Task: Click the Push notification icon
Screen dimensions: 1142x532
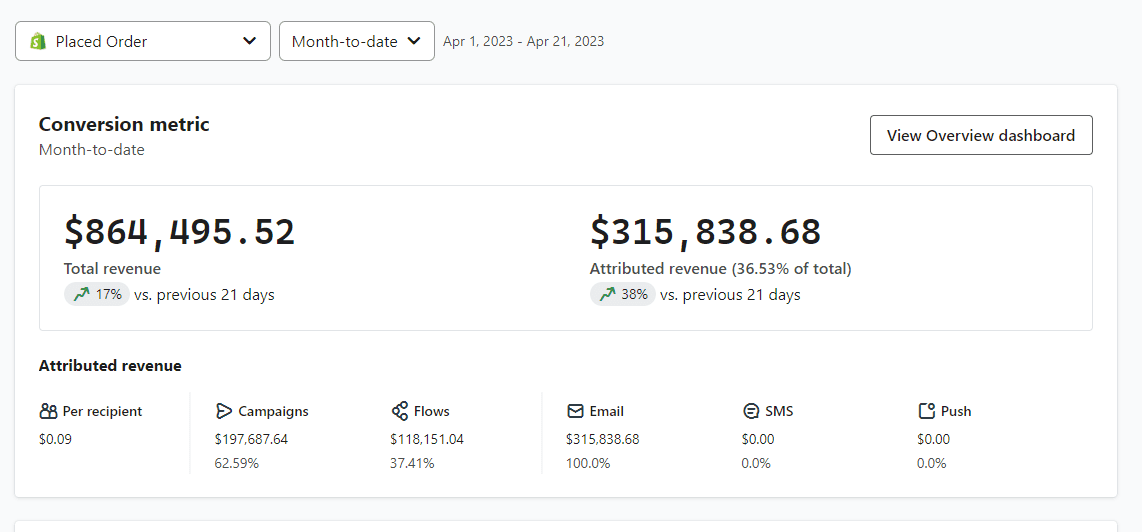Action: coord(926,411)
